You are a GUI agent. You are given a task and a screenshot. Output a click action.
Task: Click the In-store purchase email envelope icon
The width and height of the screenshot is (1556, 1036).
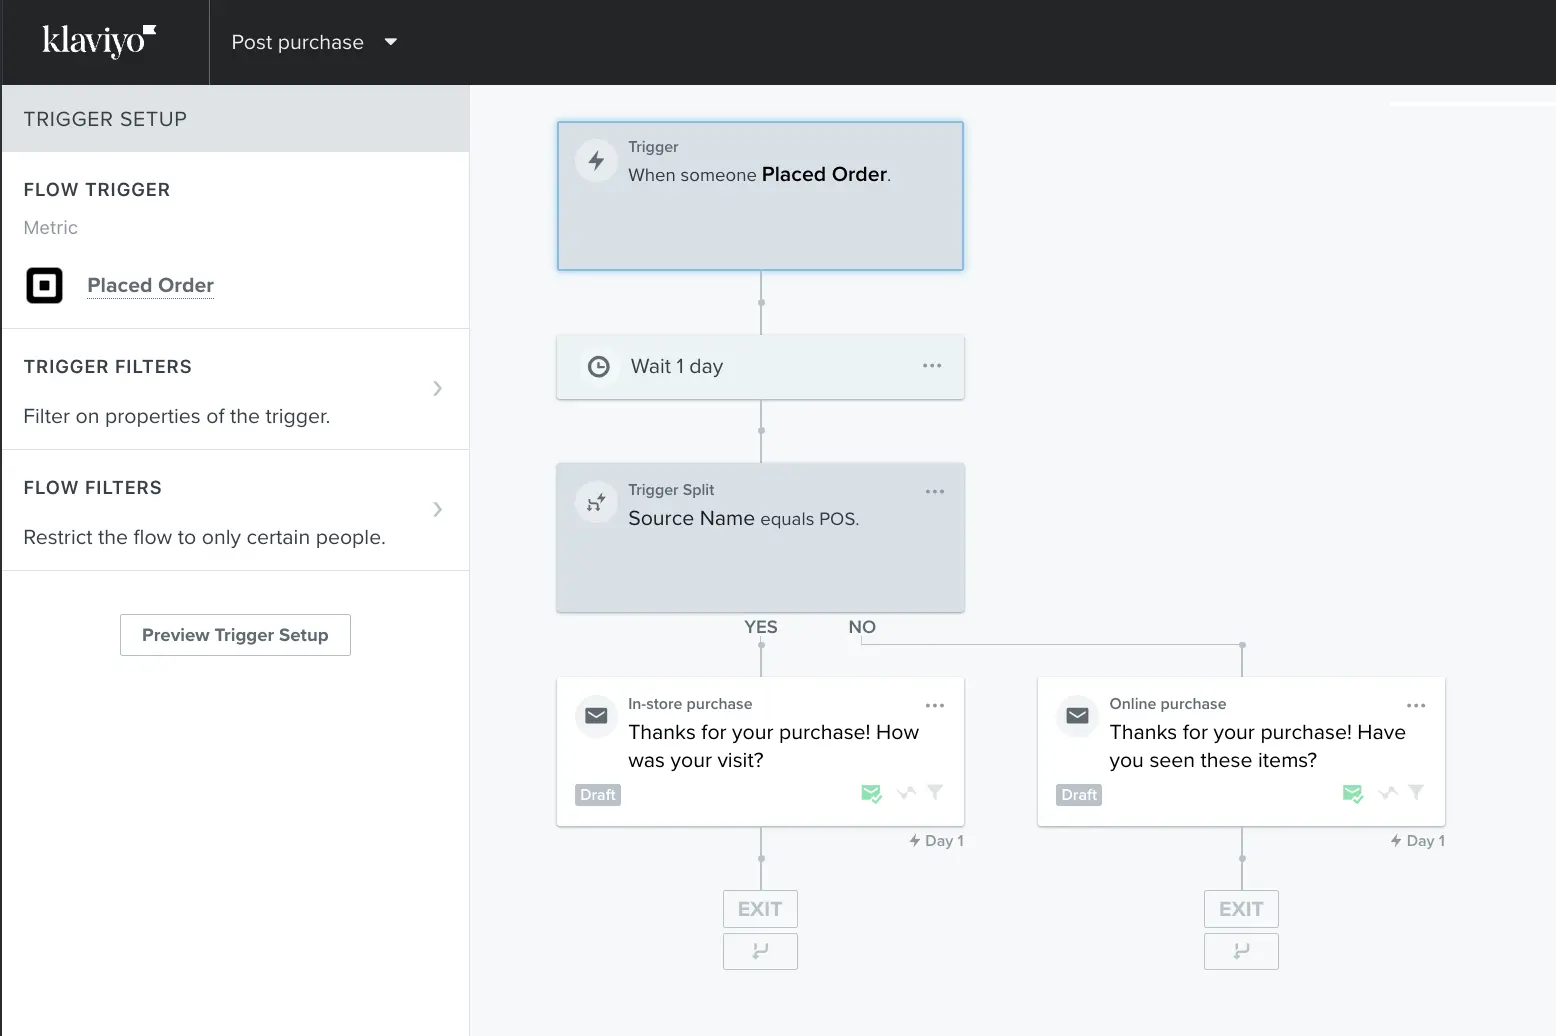coord(596,716)
